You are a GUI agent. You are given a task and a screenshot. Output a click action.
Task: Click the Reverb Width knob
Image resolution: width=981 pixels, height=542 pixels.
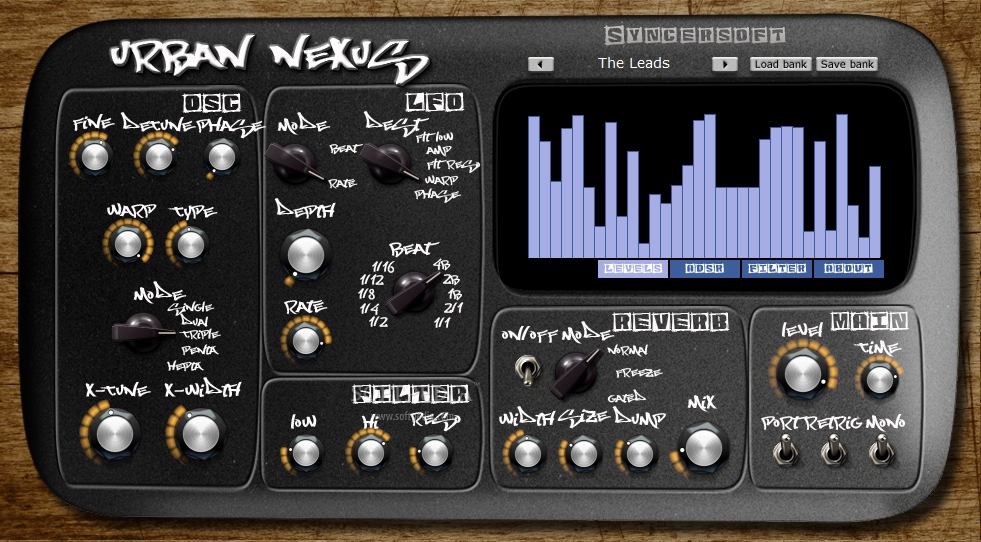point(527,453)
